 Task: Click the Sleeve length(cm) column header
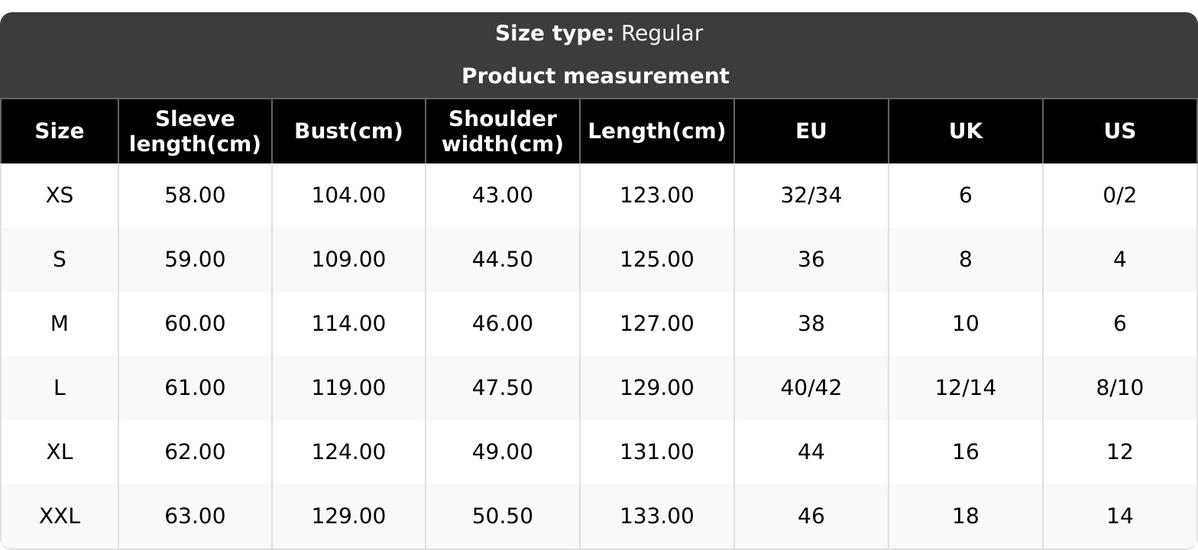pos(195,131)
